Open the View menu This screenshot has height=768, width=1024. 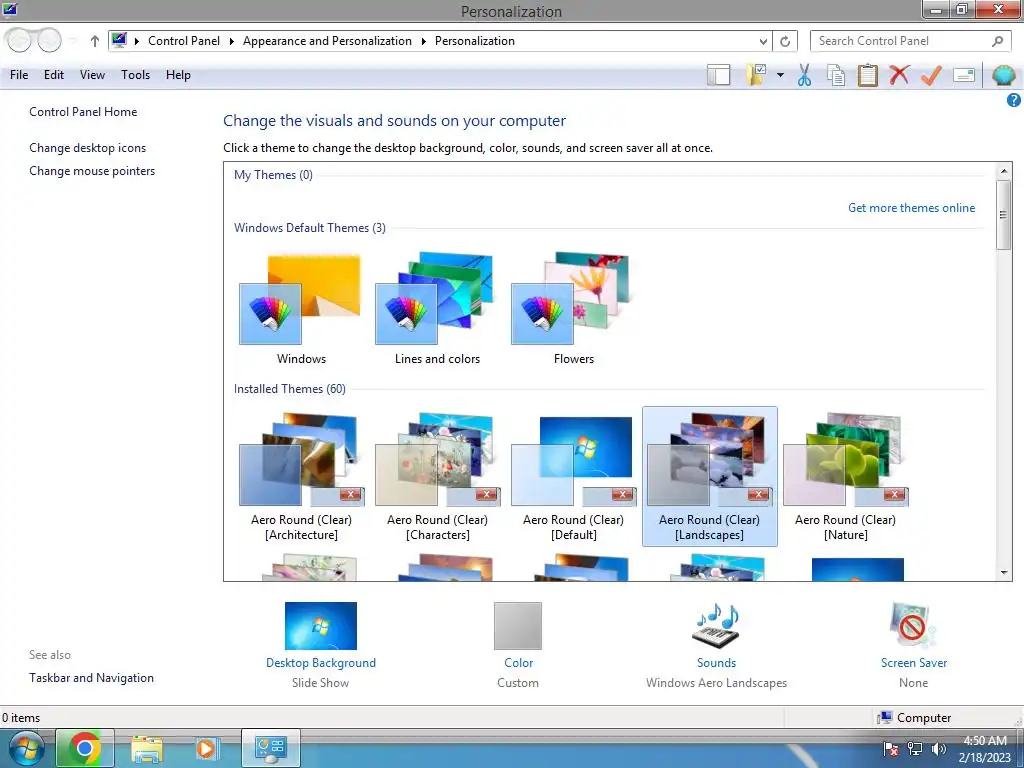tap(92, 75)
